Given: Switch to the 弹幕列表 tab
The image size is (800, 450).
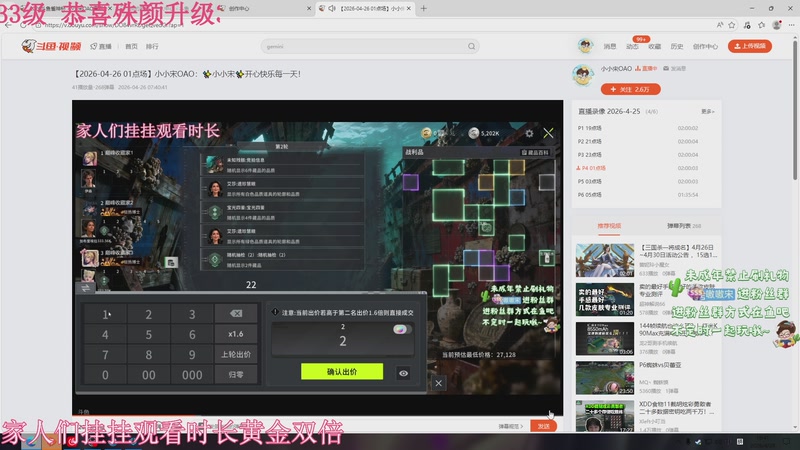Looking at the screenshot, I should 684,226.
